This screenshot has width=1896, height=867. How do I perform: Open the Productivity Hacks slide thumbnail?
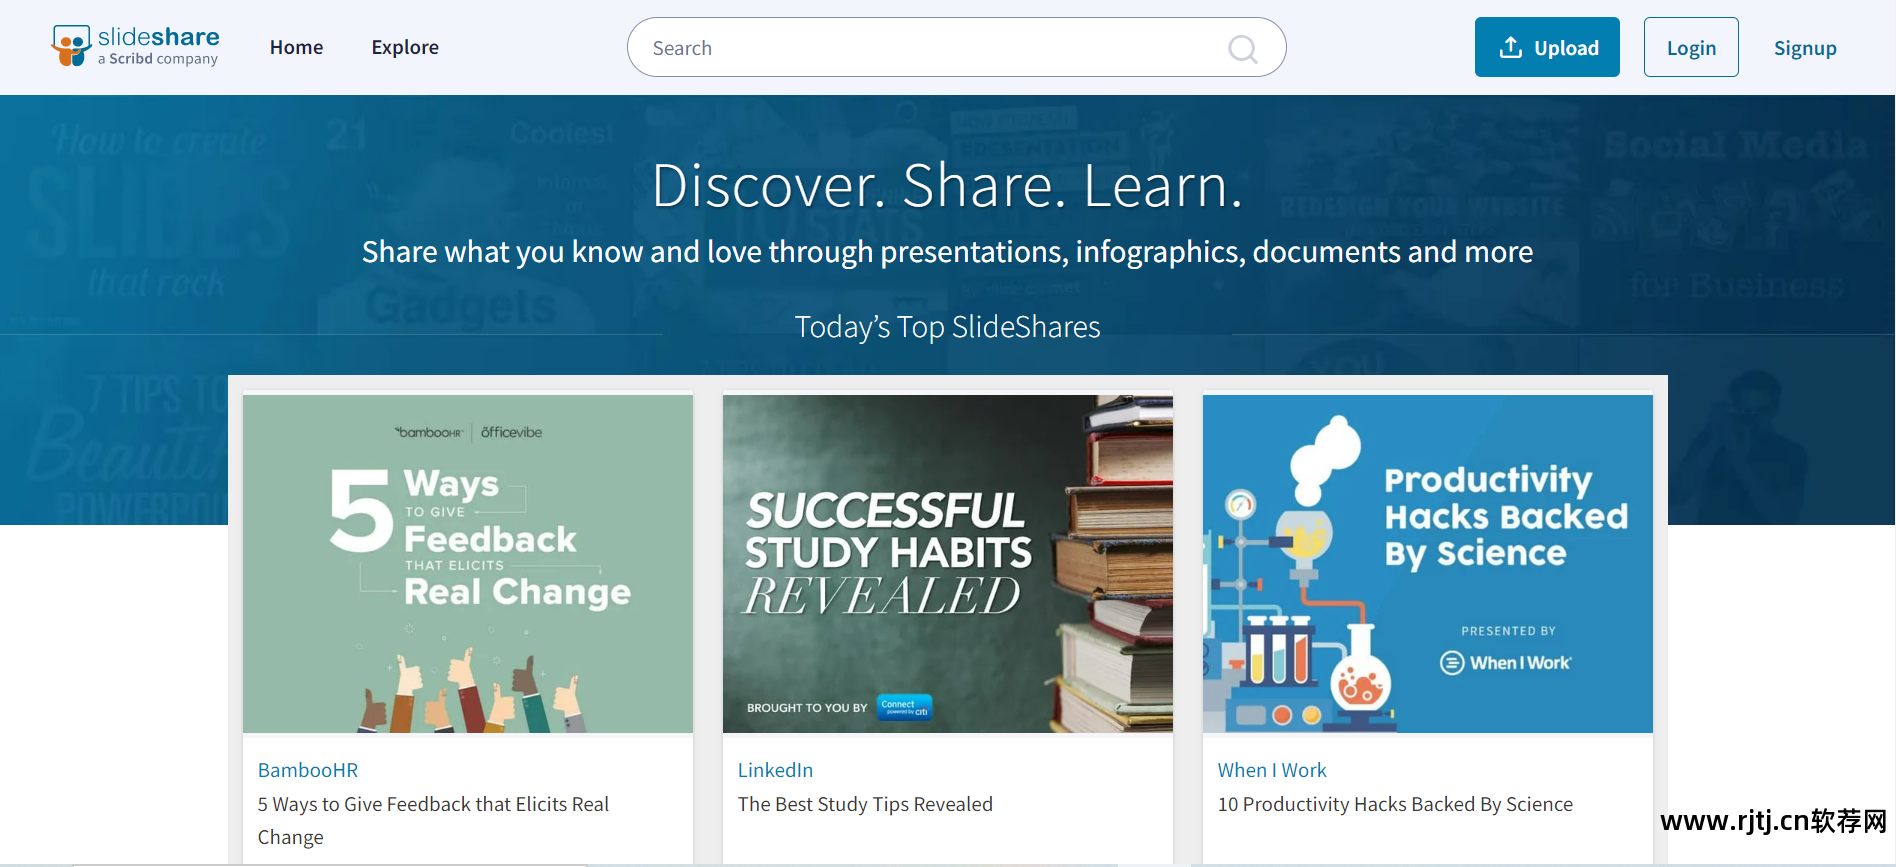(x=1427, y=563)
